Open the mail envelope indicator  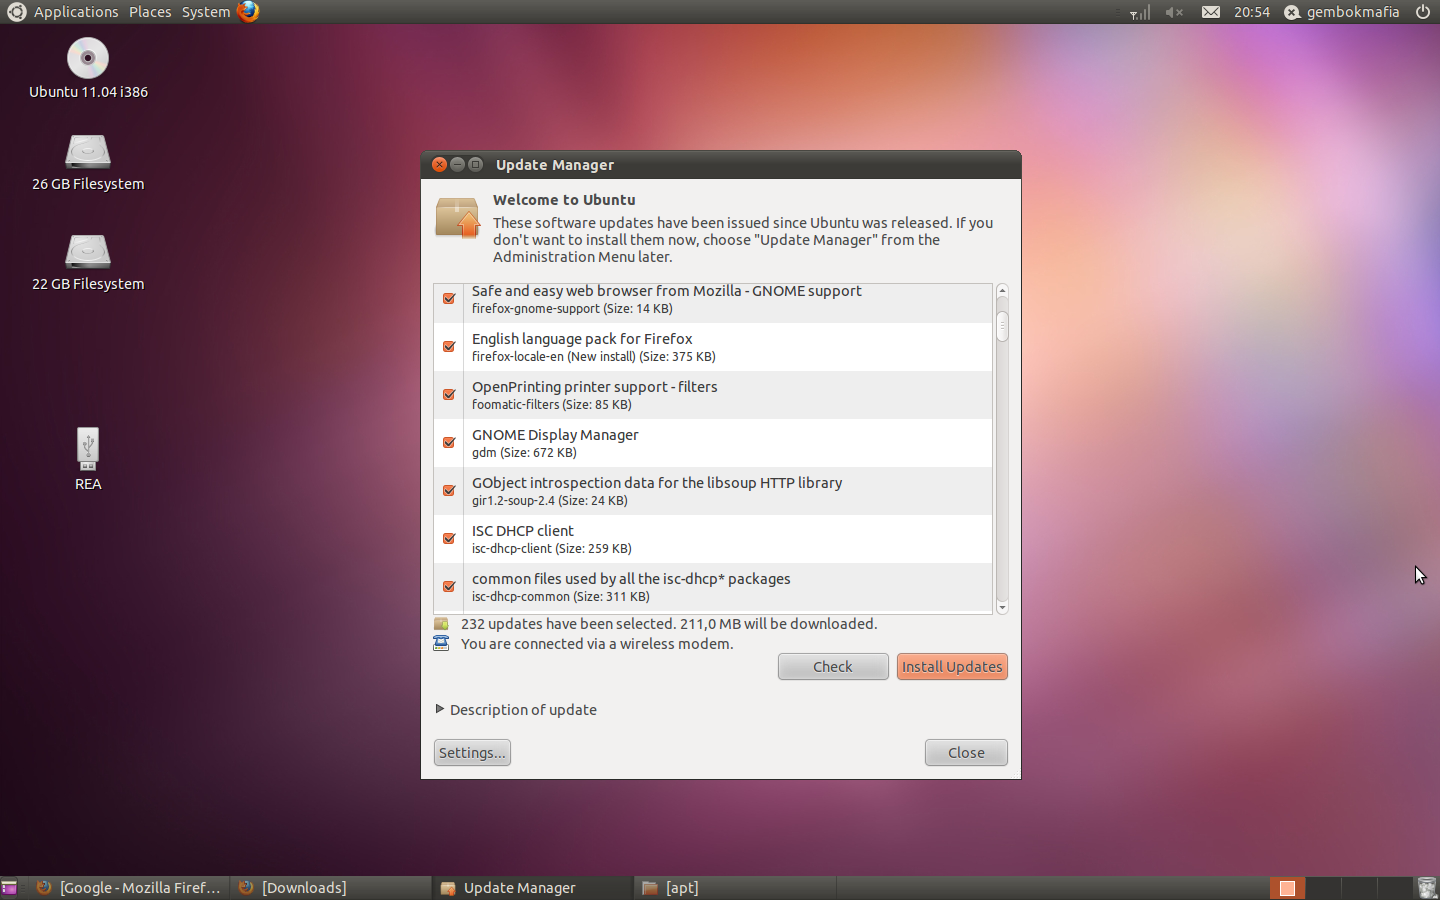(x=1210, y=12)
